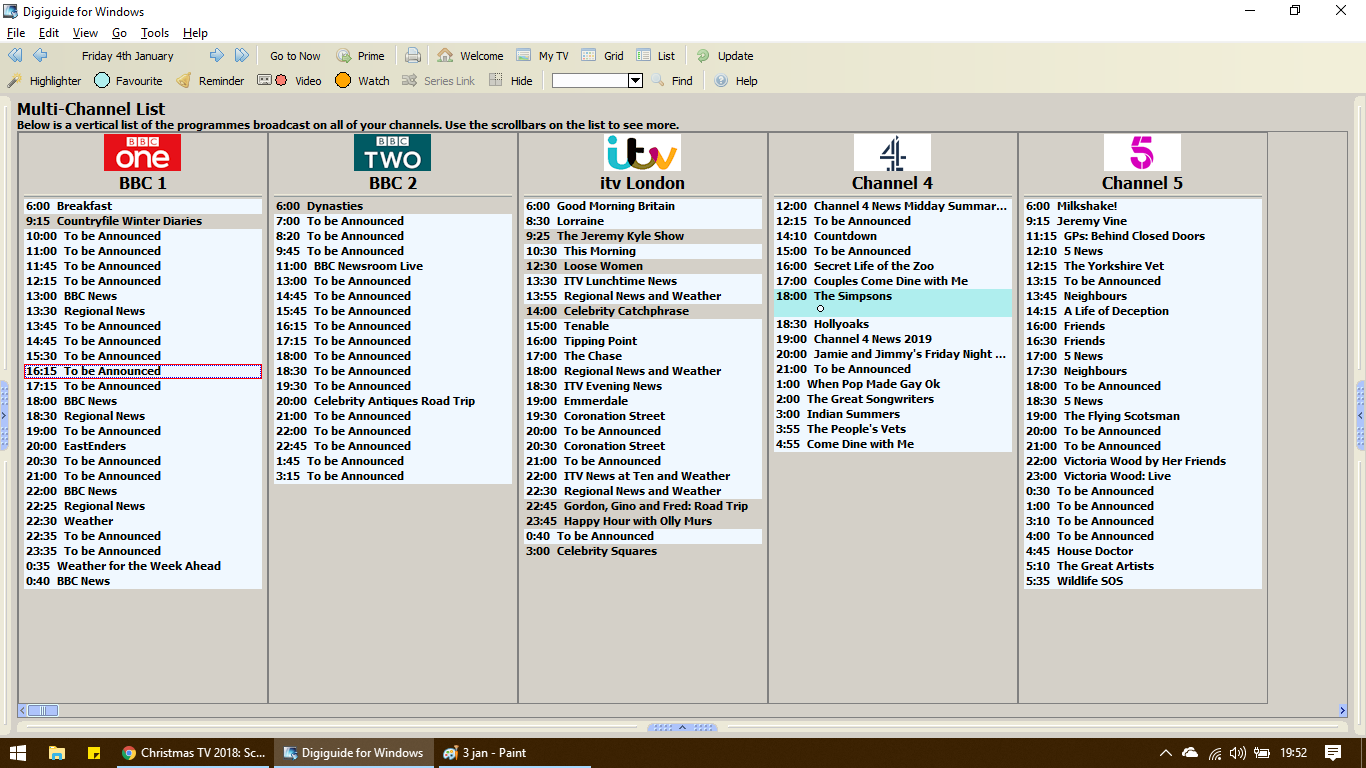This screenshot has width=1366, height=768.
Task: Open File Explorer from taskbar
Action: coord(56,752)
